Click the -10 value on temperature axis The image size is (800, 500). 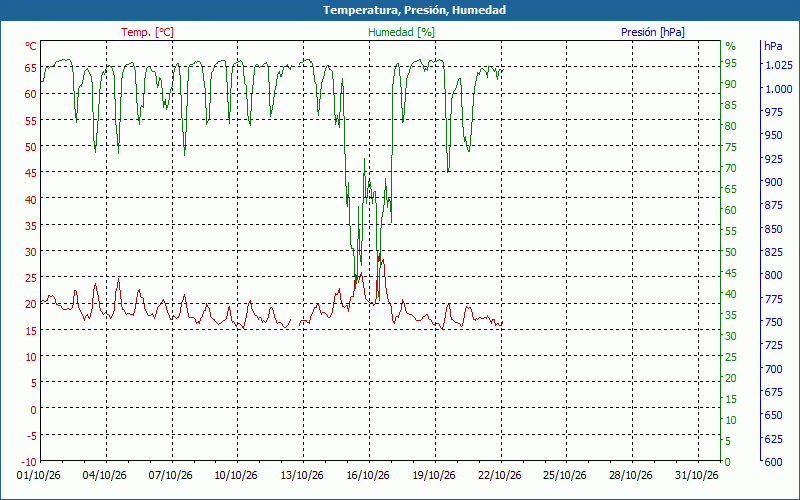coord(29,462)
